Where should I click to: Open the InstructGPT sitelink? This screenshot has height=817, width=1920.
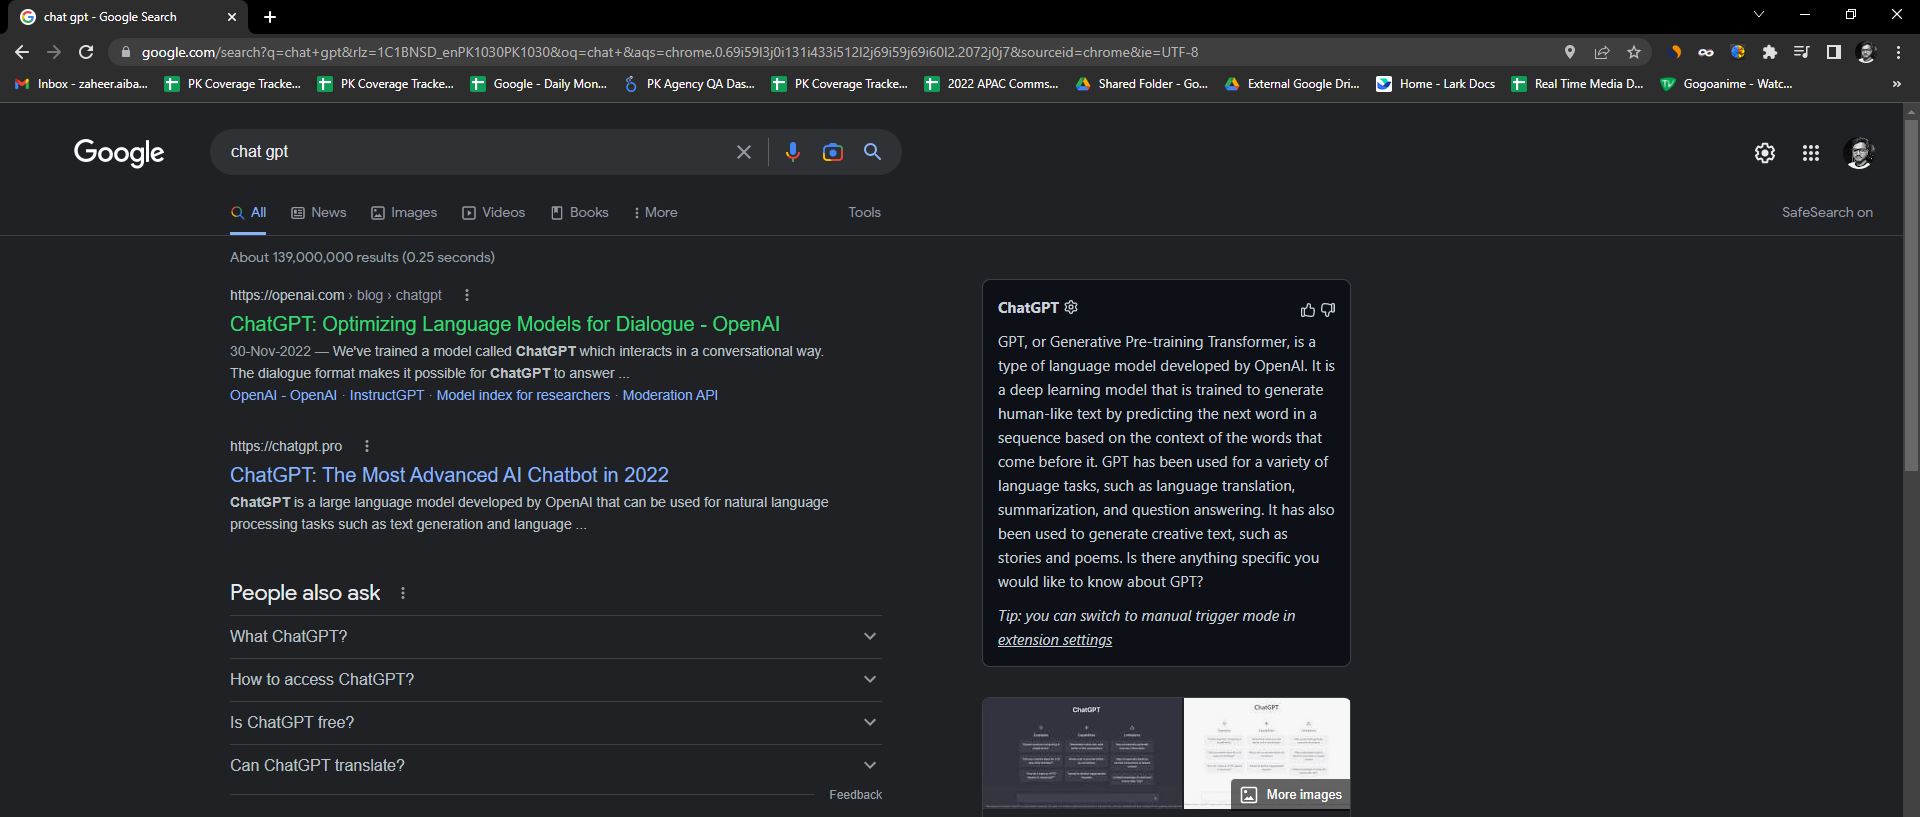[x=387, y=395]
